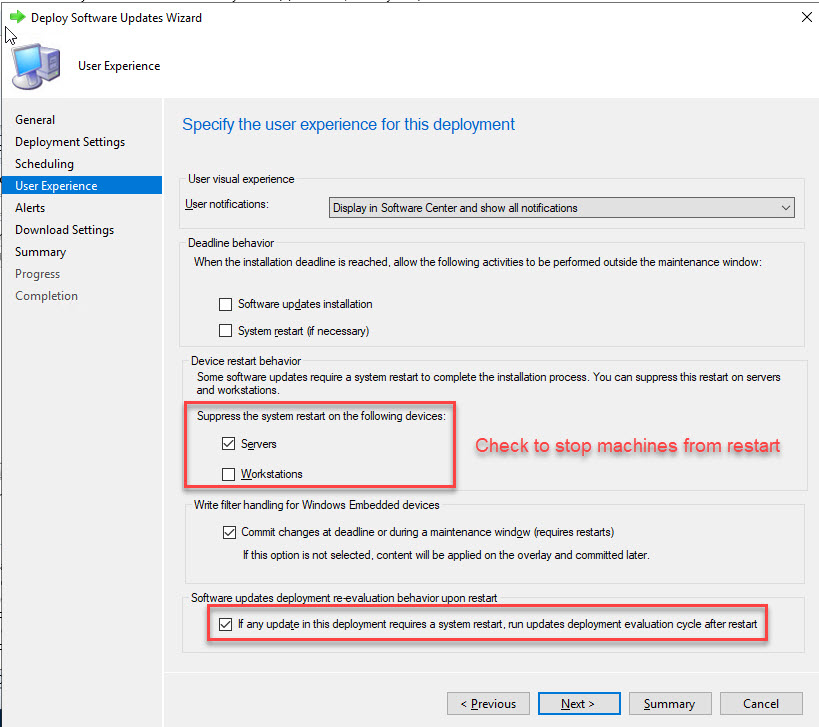Jump to the Alerts step
Screen dimensions: 819x727
click(x=30, y=208)
